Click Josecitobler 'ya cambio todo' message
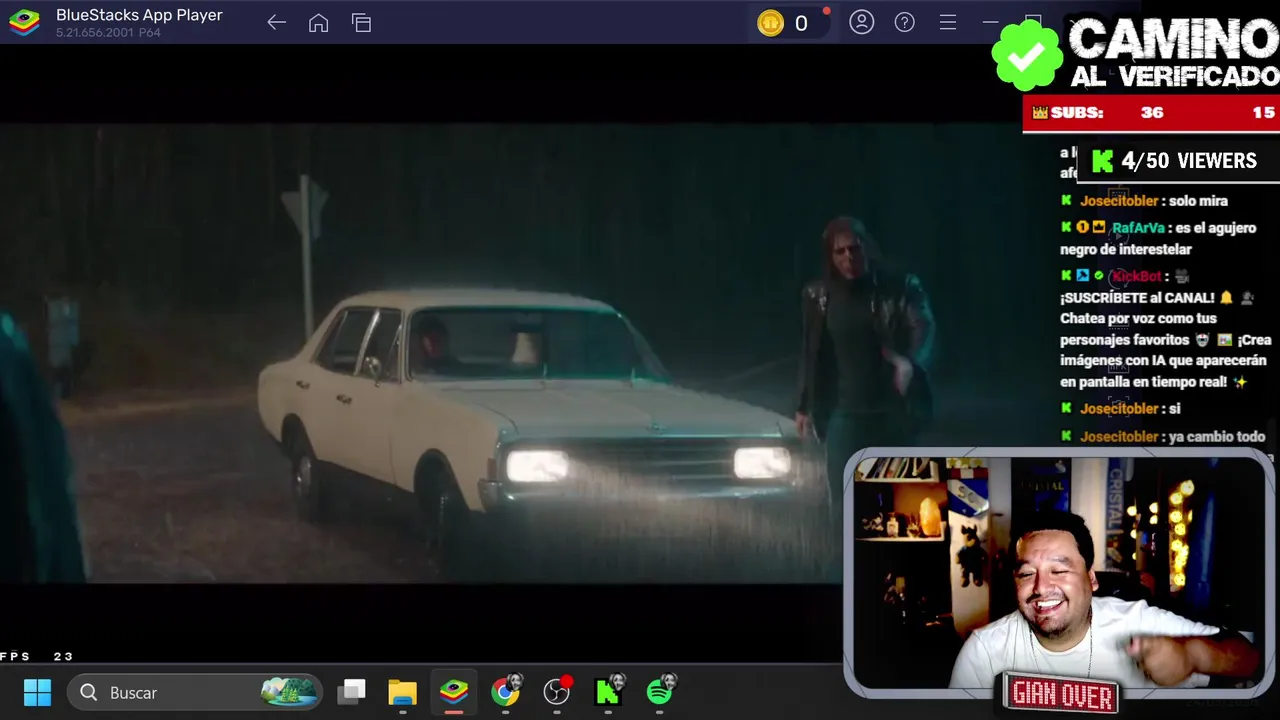Image resolution: width=1280 pixels, height=720 pixels. point(1163,437)
